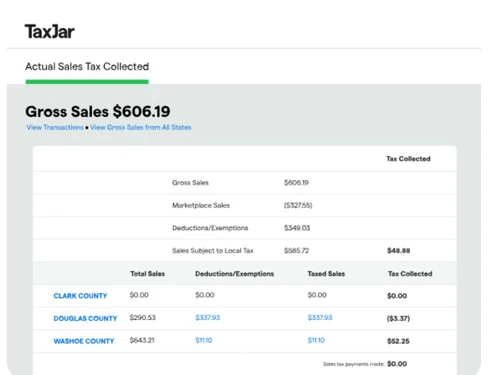Select the Actual Sales Tax Collected tab

tap(87, 67)
